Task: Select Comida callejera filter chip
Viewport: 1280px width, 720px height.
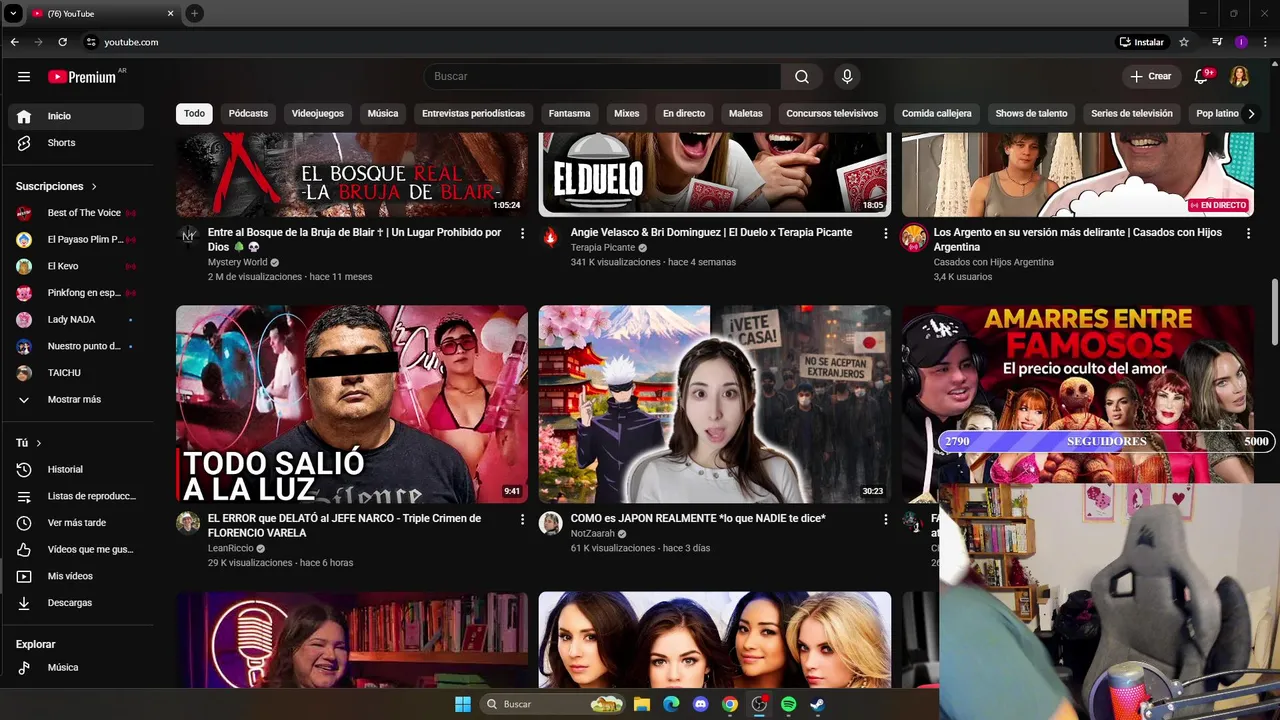Action: (937, 114)
